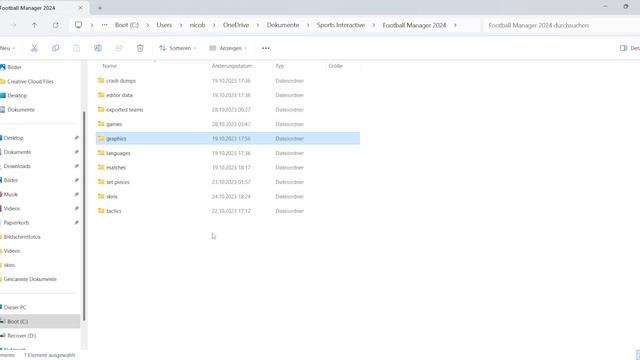Screen dimensions: 640x360
Task: Click the Paste clipboard icon
Action: [x=76, y=48]
